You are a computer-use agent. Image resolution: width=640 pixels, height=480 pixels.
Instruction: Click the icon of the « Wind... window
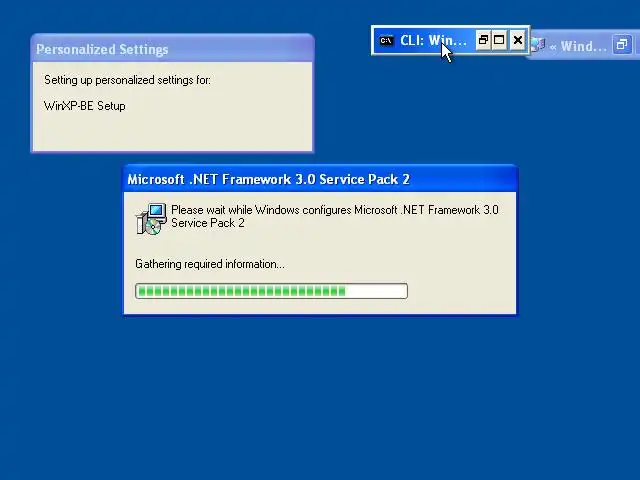(x=538, y=45)
